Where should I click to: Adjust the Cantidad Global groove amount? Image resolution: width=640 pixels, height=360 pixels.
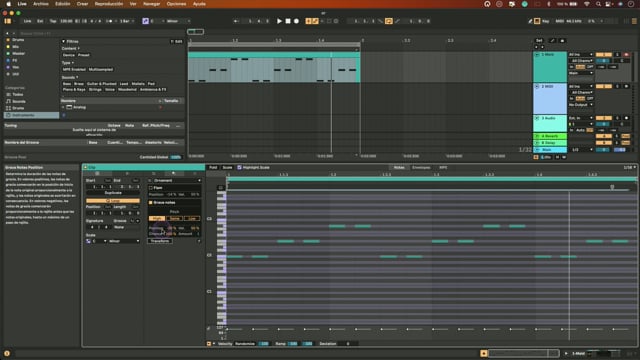(x=176, y=157)
